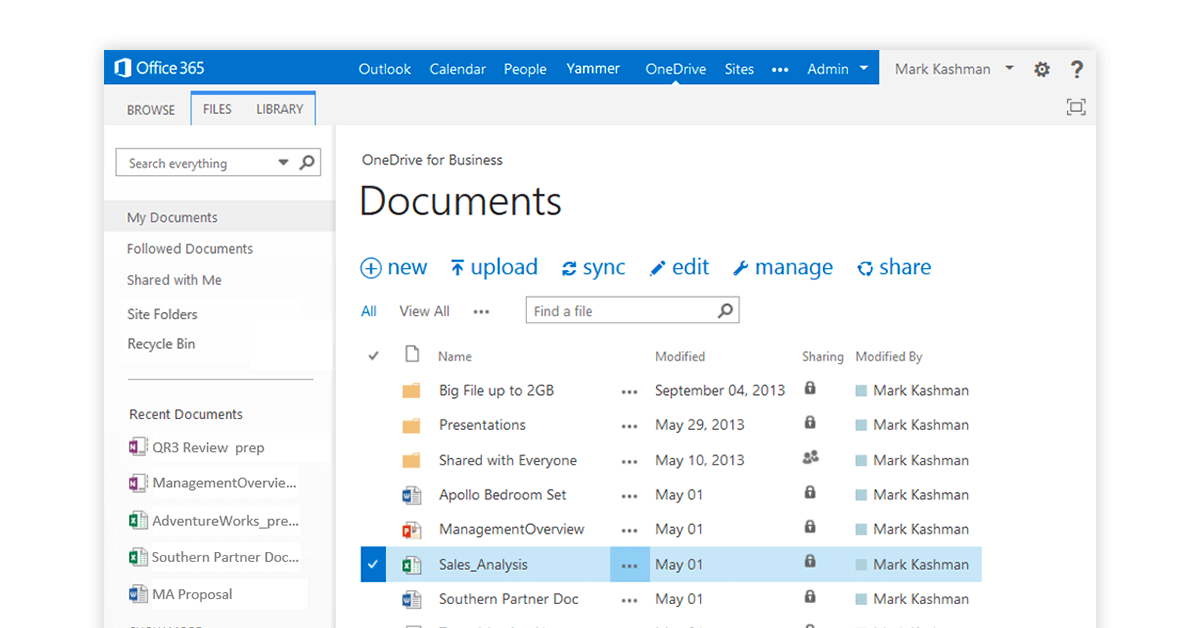Open the ellipsis menu for ManagementOverview

click(629, 530)
